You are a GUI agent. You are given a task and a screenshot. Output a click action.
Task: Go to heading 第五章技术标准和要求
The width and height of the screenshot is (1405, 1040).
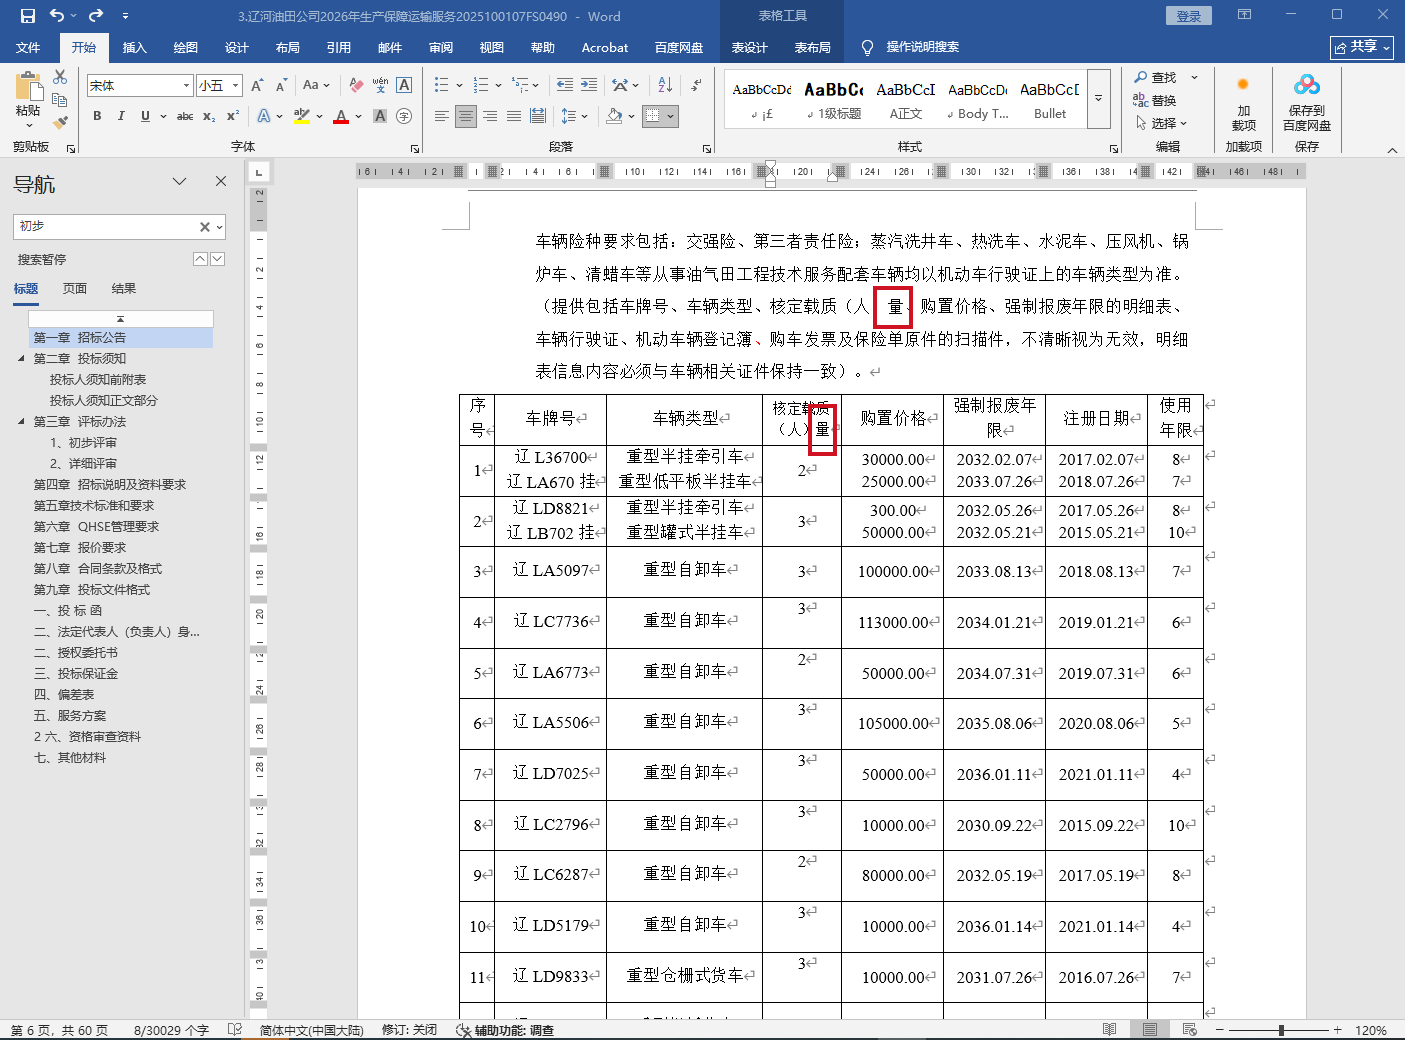click(x=94, y=506)
